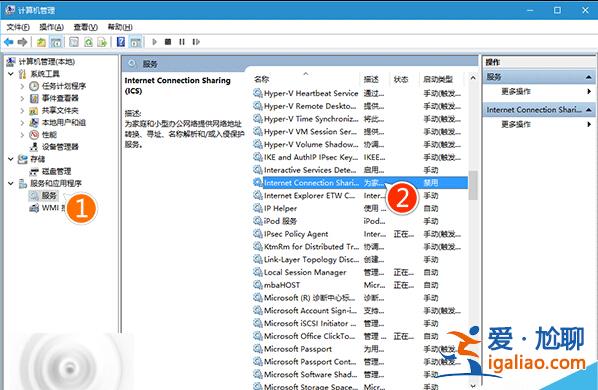Screen dimensions: 598x390
Task: Select IKE and AuthIP IPsec Key... row
Action: (360, 157)
